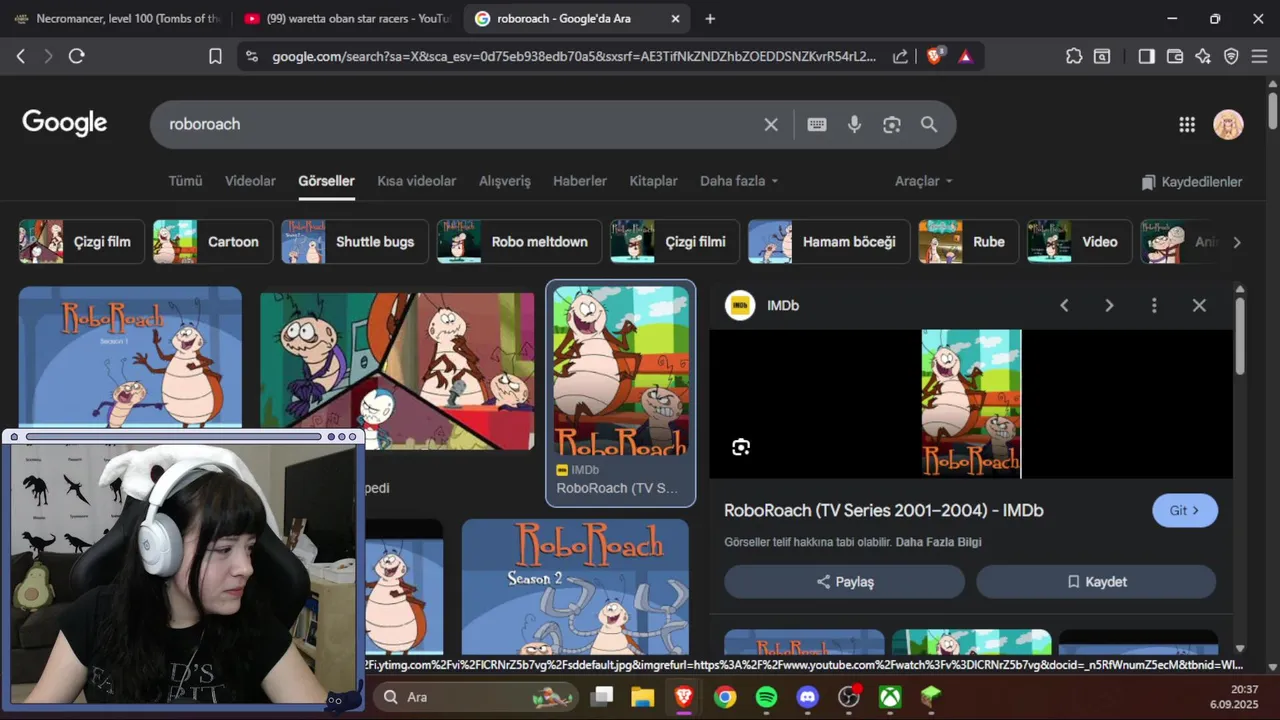Show next image in preview panel
1280x720 pixels.
[x=1109, y=305]
